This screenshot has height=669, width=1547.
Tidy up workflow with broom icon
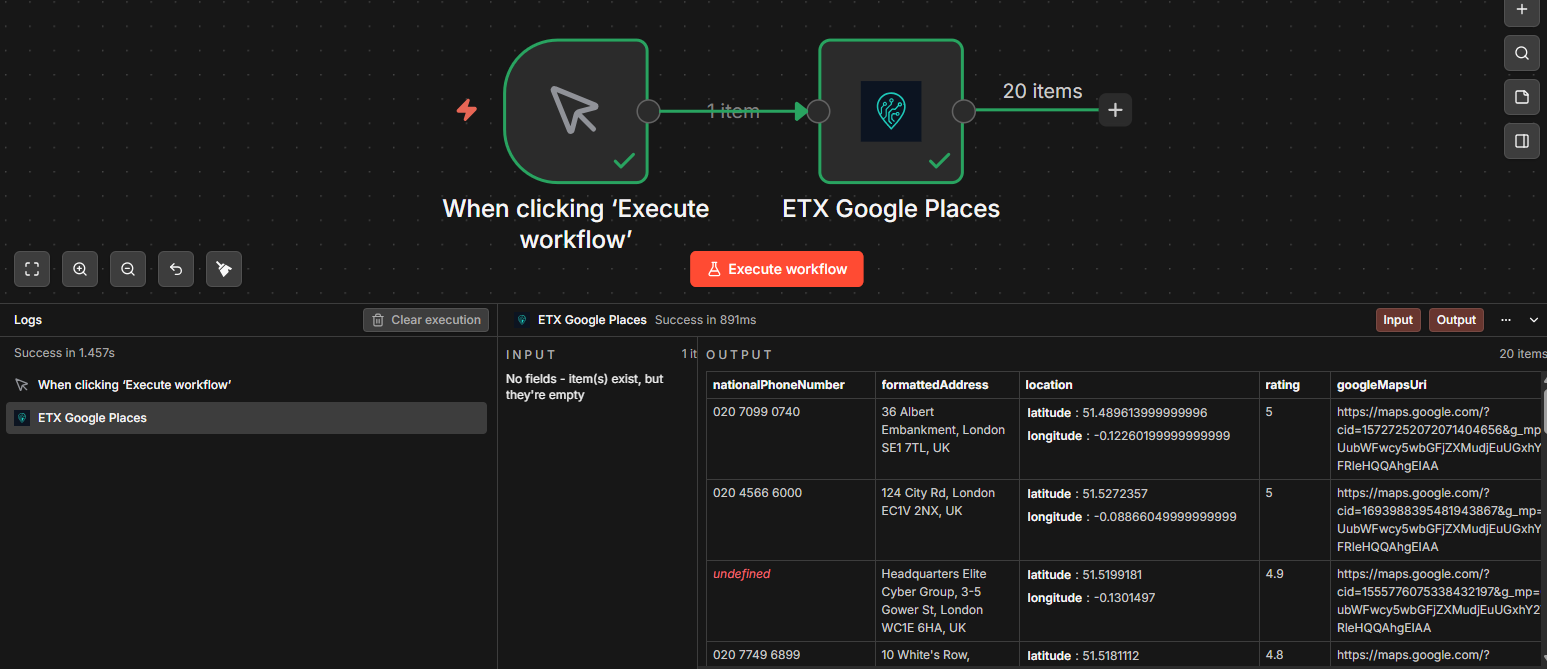224,269
